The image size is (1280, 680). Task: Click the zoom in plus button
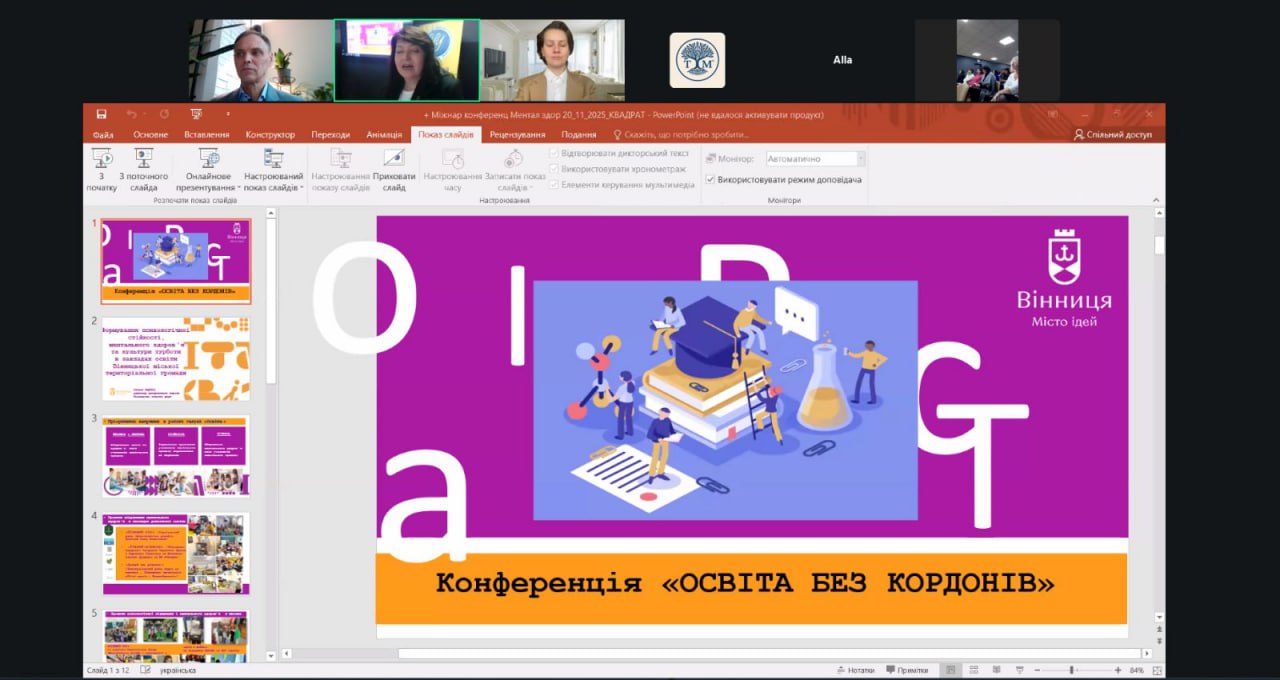point(1117,670)
